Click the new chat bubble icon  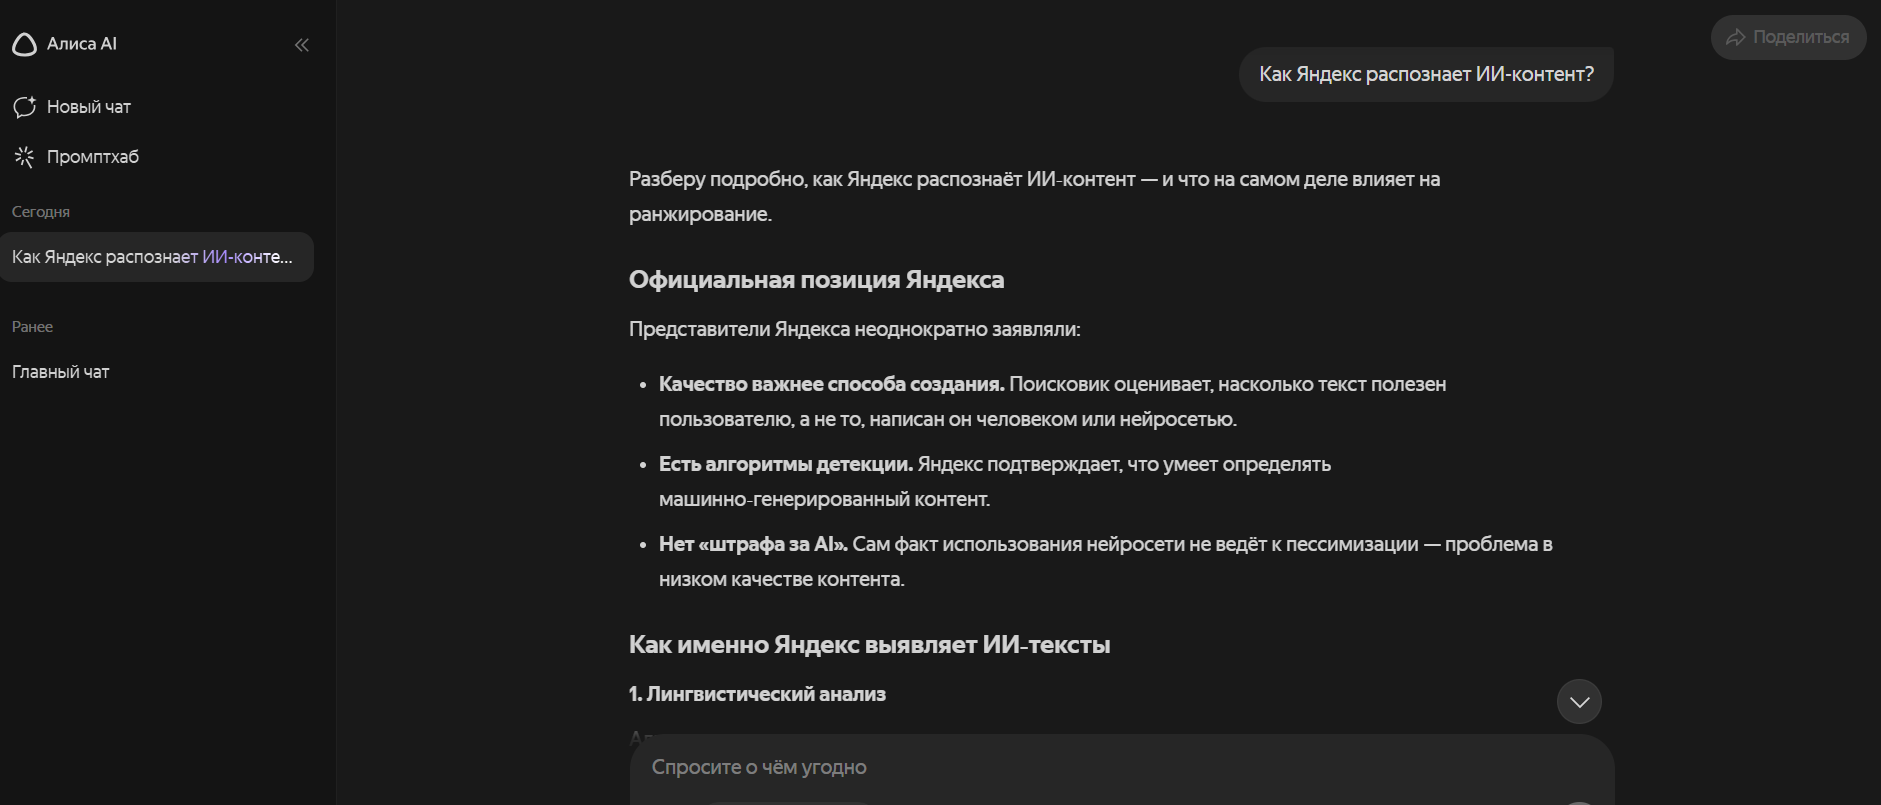(25, 107)
